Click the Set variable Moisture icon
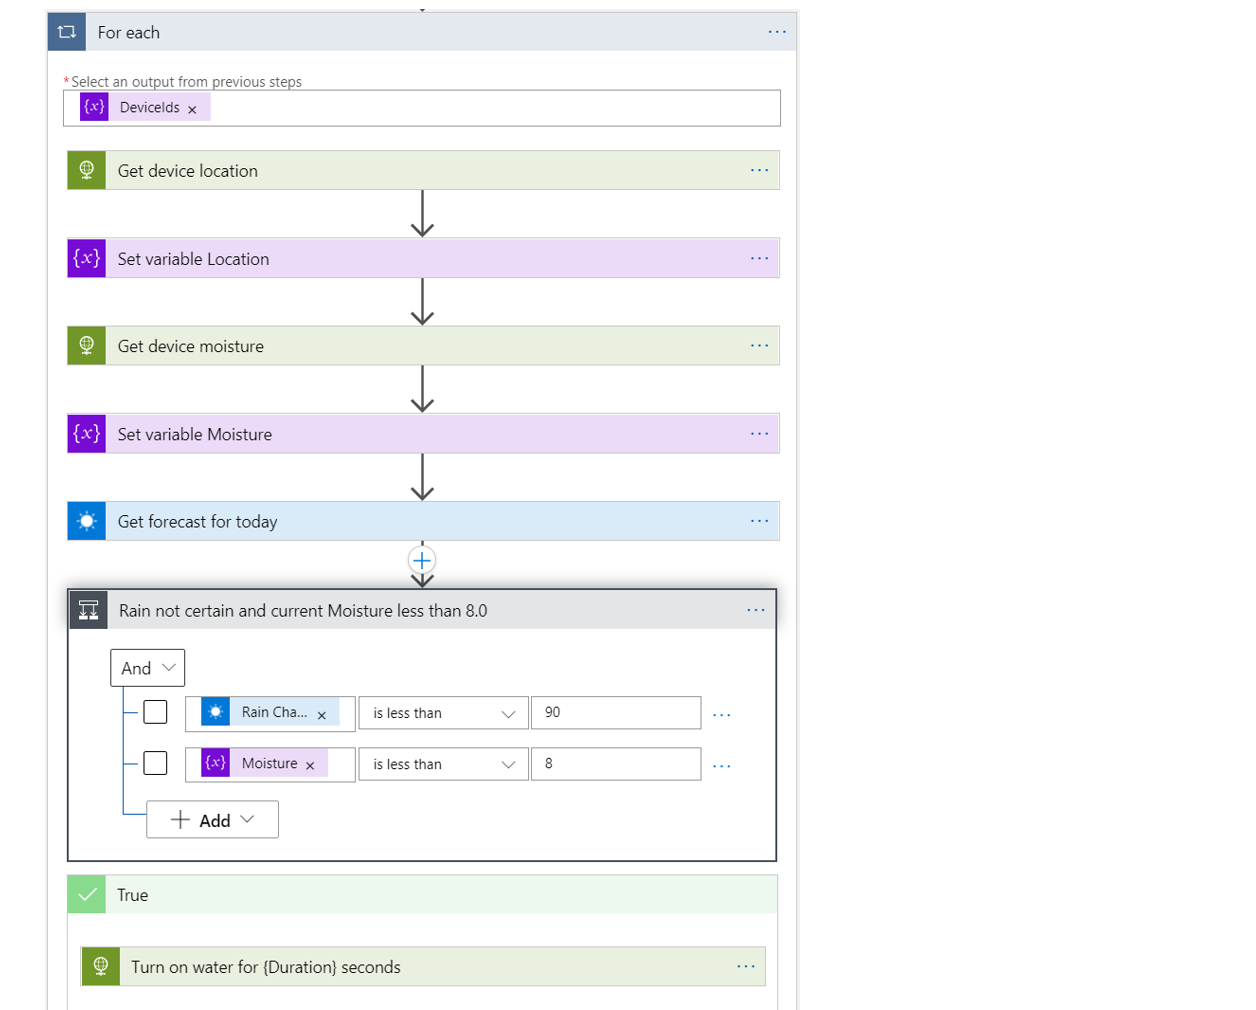The width and height of the screenshot is (1256, 1010). pyautogui.click(x=87, y=434)
